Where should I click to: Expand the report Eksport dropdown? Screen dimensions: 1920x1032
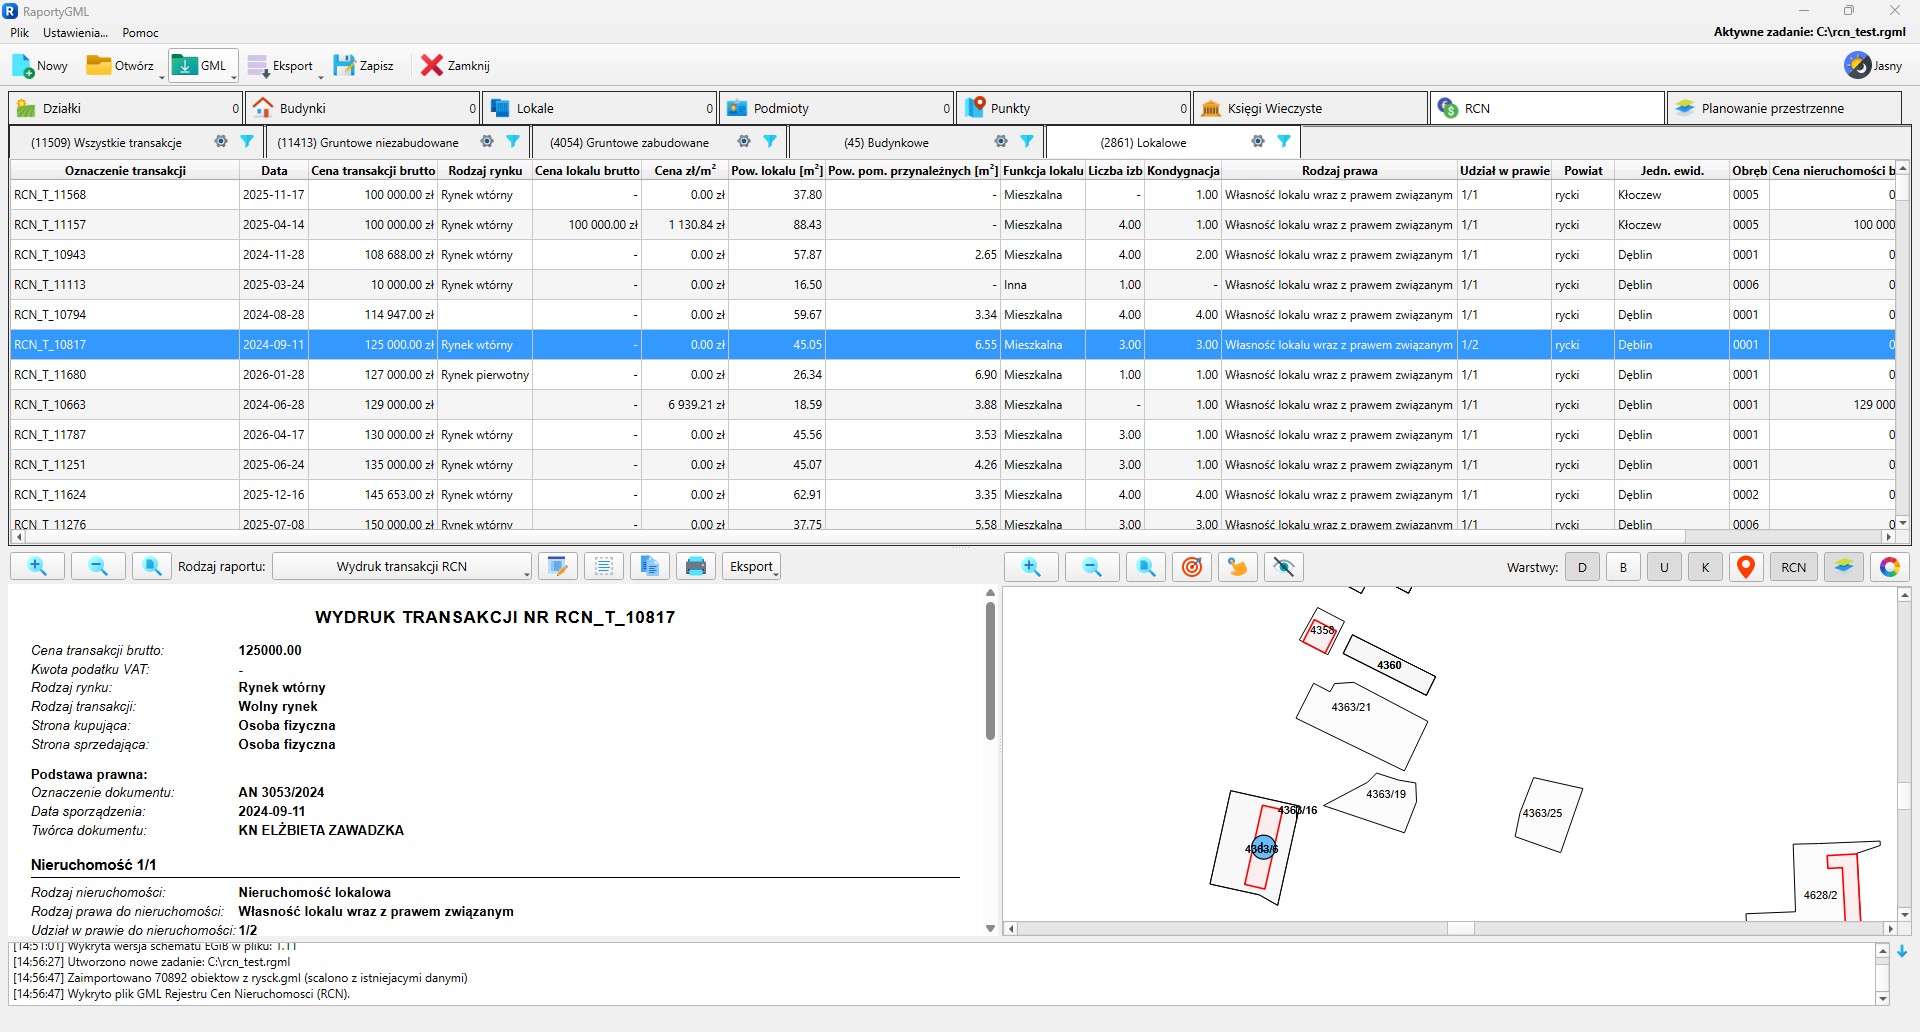[751, 567]
